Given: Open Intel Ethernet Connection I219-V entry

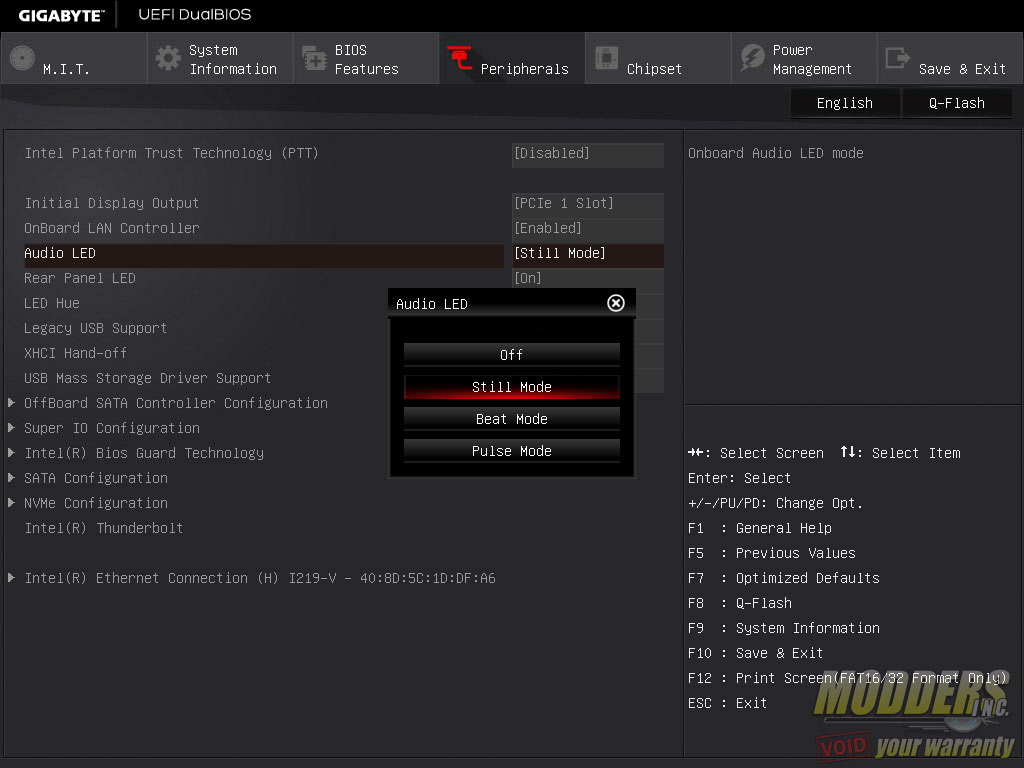Looking at the screenshot, I should 259,578.
